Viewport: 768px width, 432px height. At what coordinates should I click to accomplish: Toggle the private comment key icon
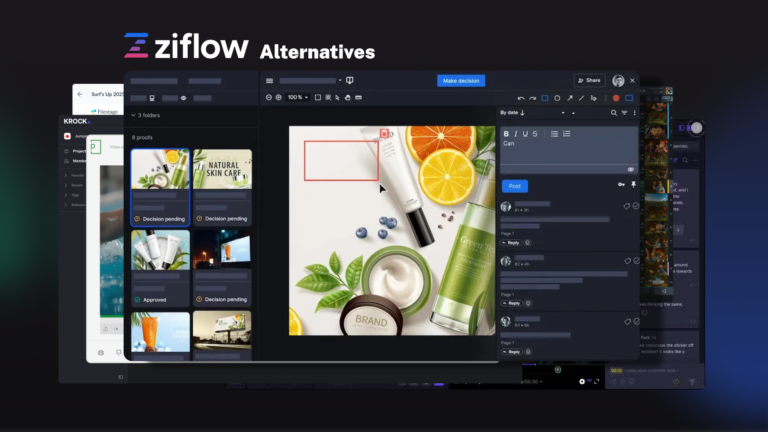(621, 185)
